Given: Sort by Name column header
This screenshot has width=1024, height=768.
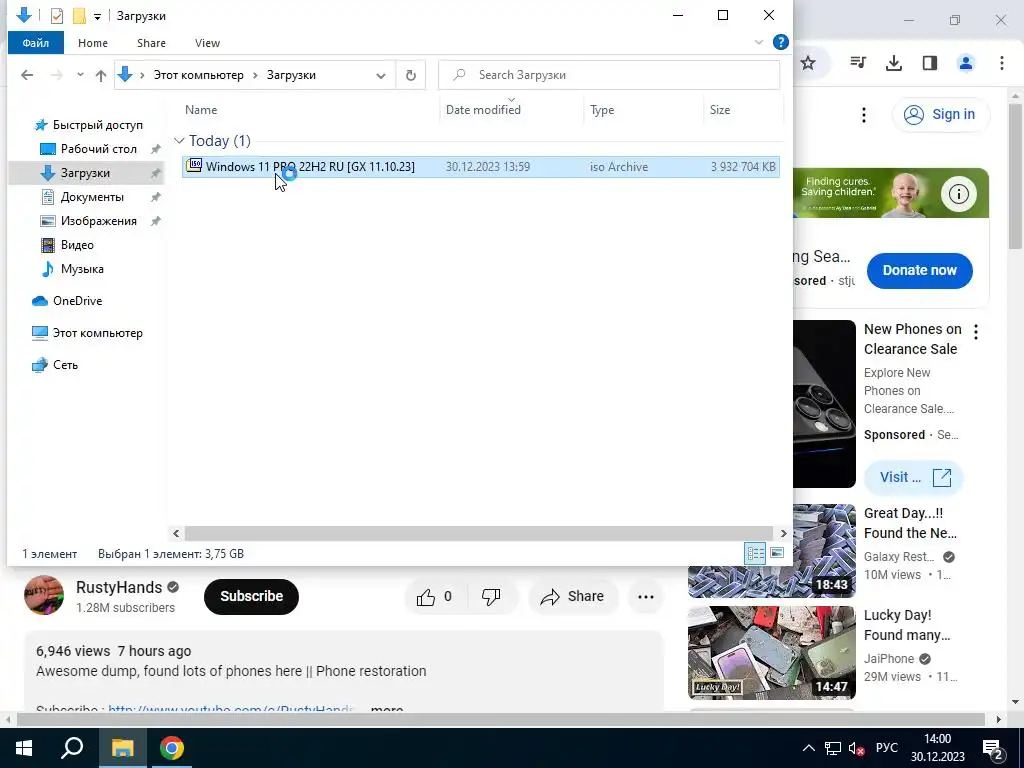Looking at the screenshot, I should [x=201, y=110].
